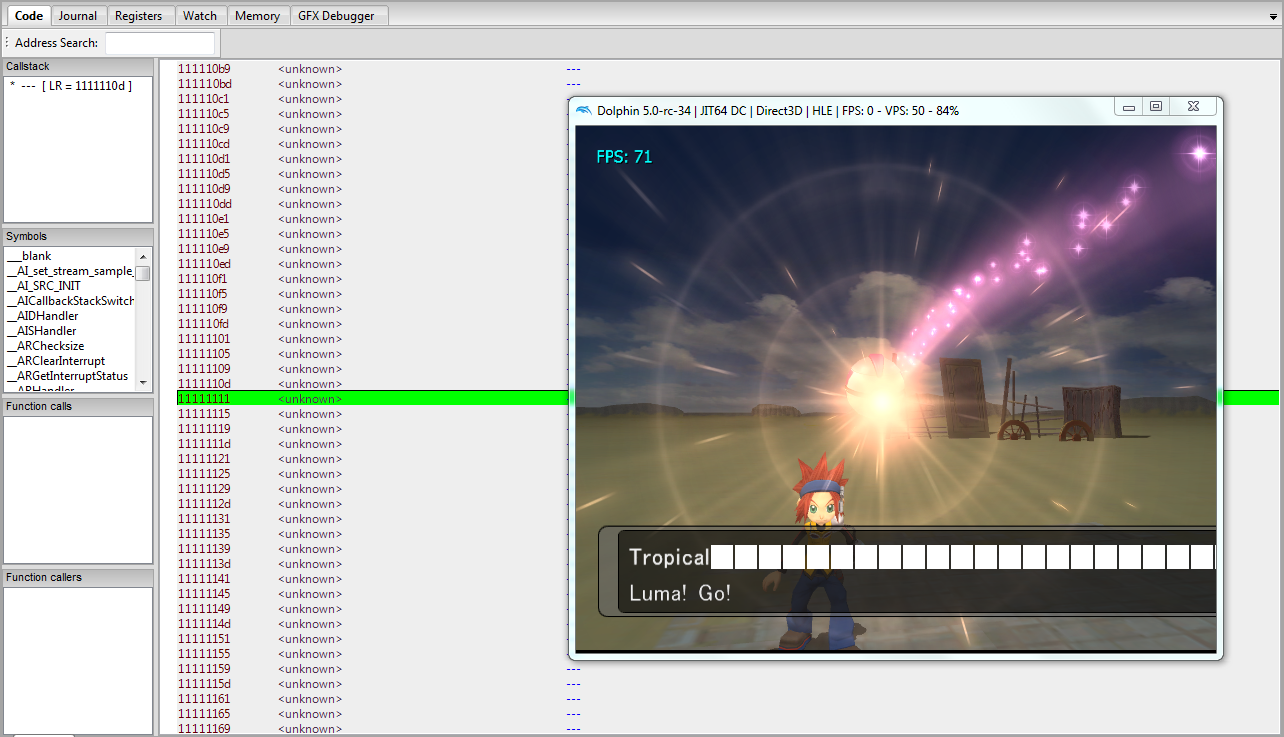The height and width of the screenshot is (737, 1284).
Task: Minimize the Dolphin game window
Action: (x=1129, y=106)
